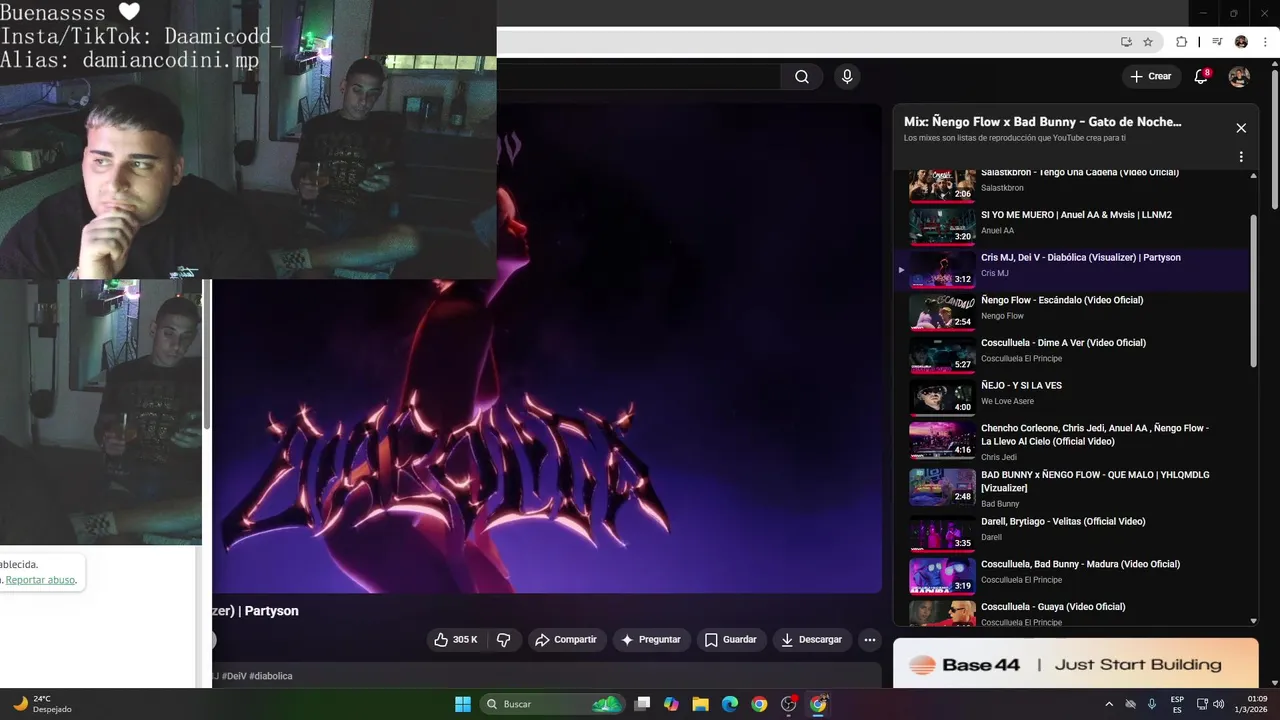Open the Chencho Corleone La Llevo Al Cielo thumbnail
This screenshot has width=1280, height=720.
point(942,440)
